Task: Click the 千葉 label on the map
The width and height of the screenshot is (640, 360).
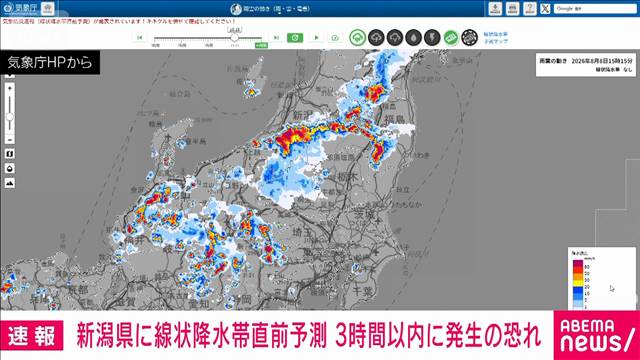Action: click(363, 291)
